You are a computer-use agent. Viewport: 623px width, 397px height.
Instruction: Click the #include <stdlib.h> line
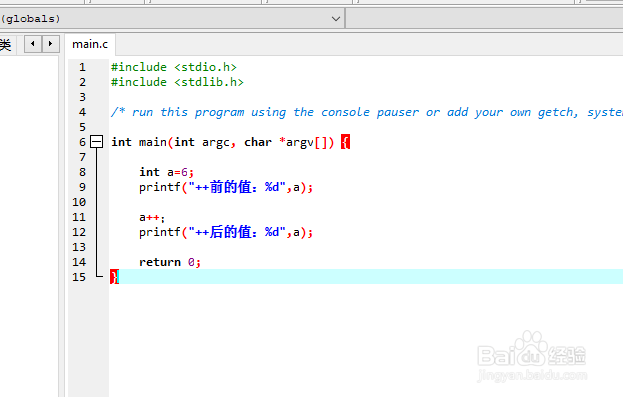coord(177,82)
